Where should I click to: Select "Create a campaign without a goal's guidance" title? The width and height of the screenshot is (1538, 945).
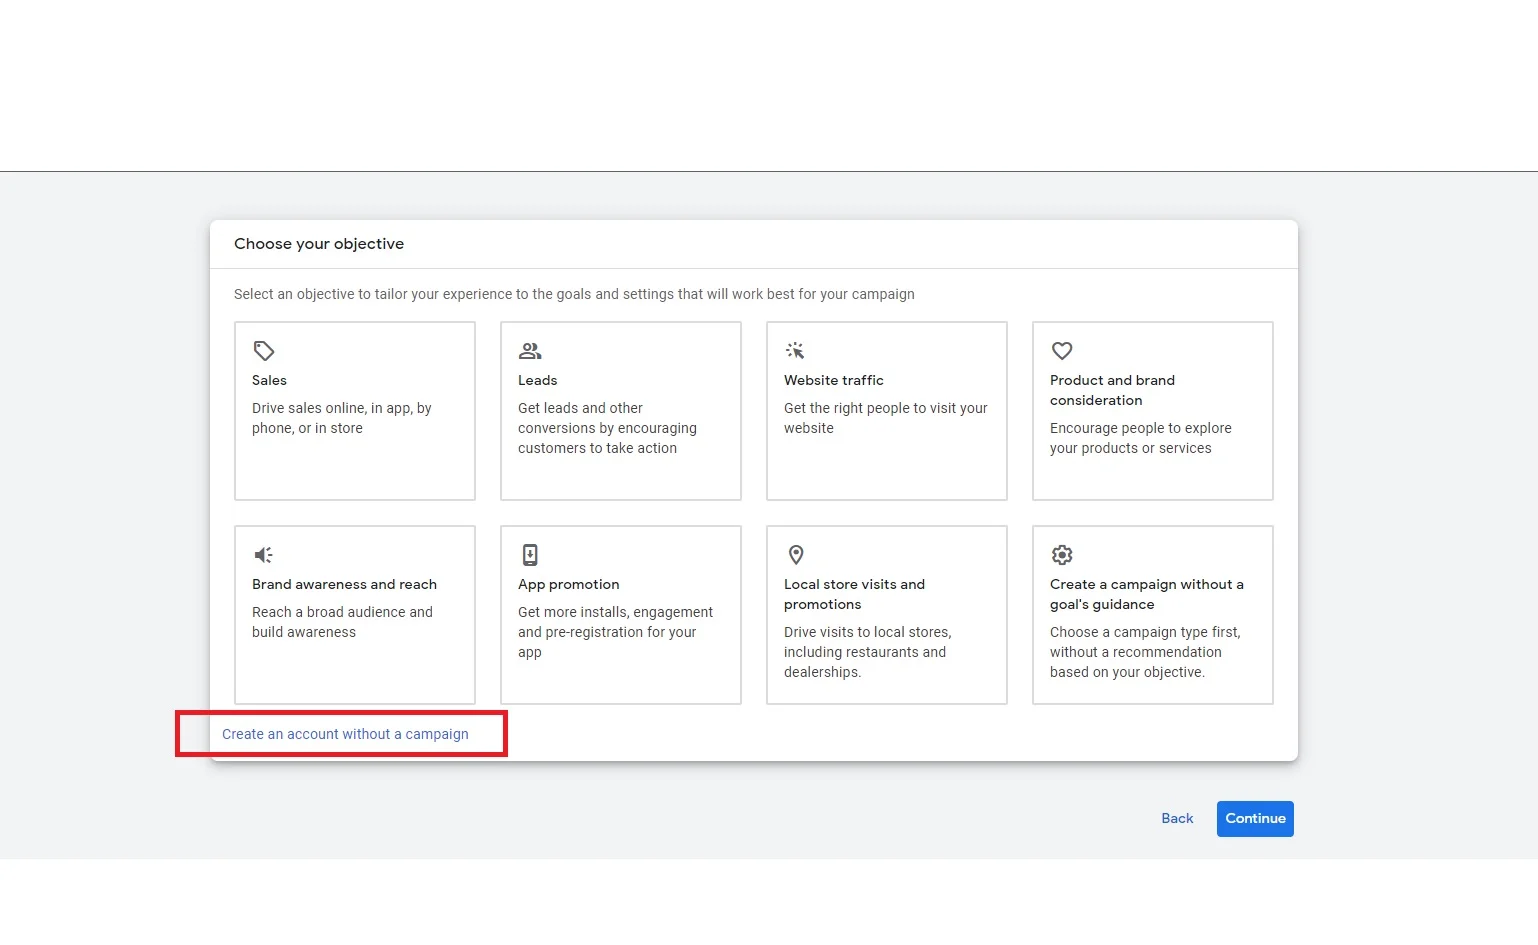(1146, 594)
